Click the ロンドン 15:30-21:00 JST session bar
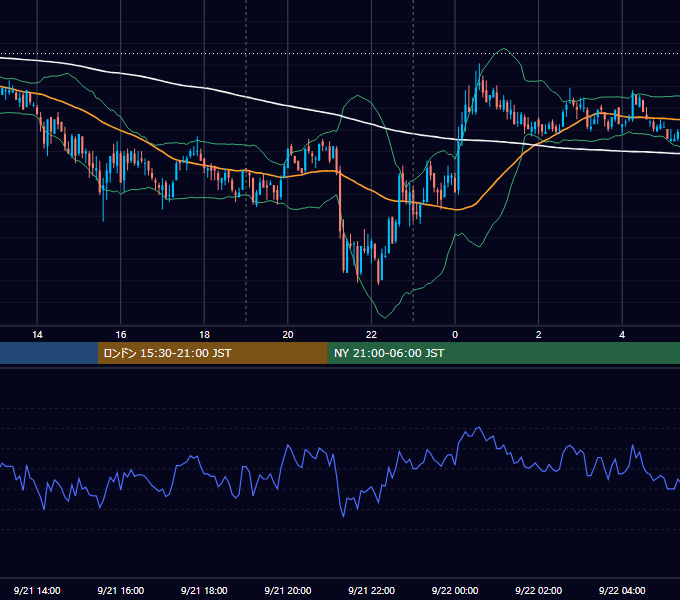Viewport: 680px width, 600px height. pos(212,353)
